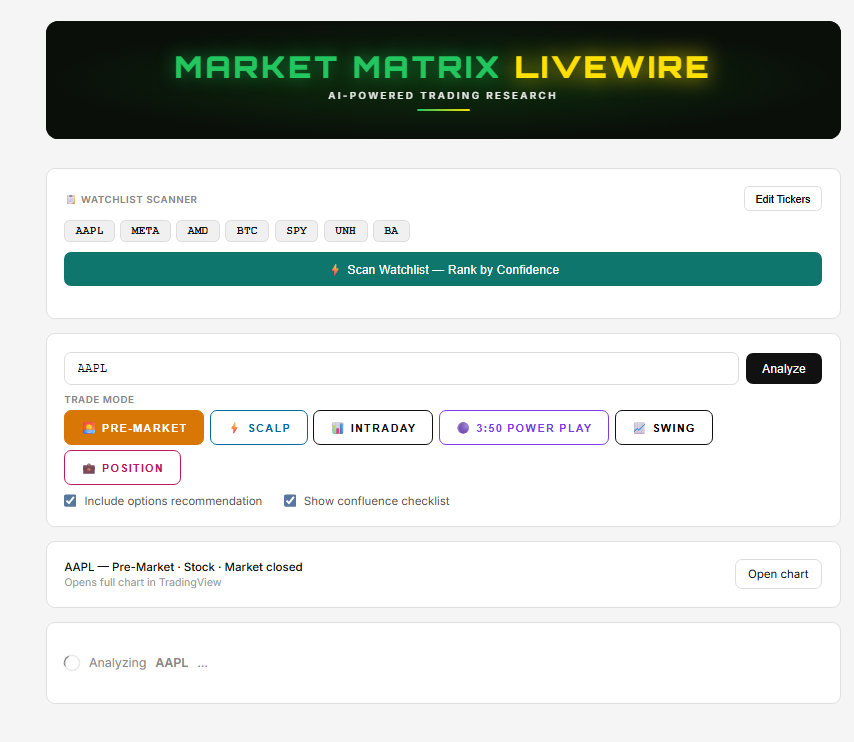Viewport: 854px width, 742px height.
Task: Select the SPY watchlist ticker chip
Action: (x=296, y=230)
